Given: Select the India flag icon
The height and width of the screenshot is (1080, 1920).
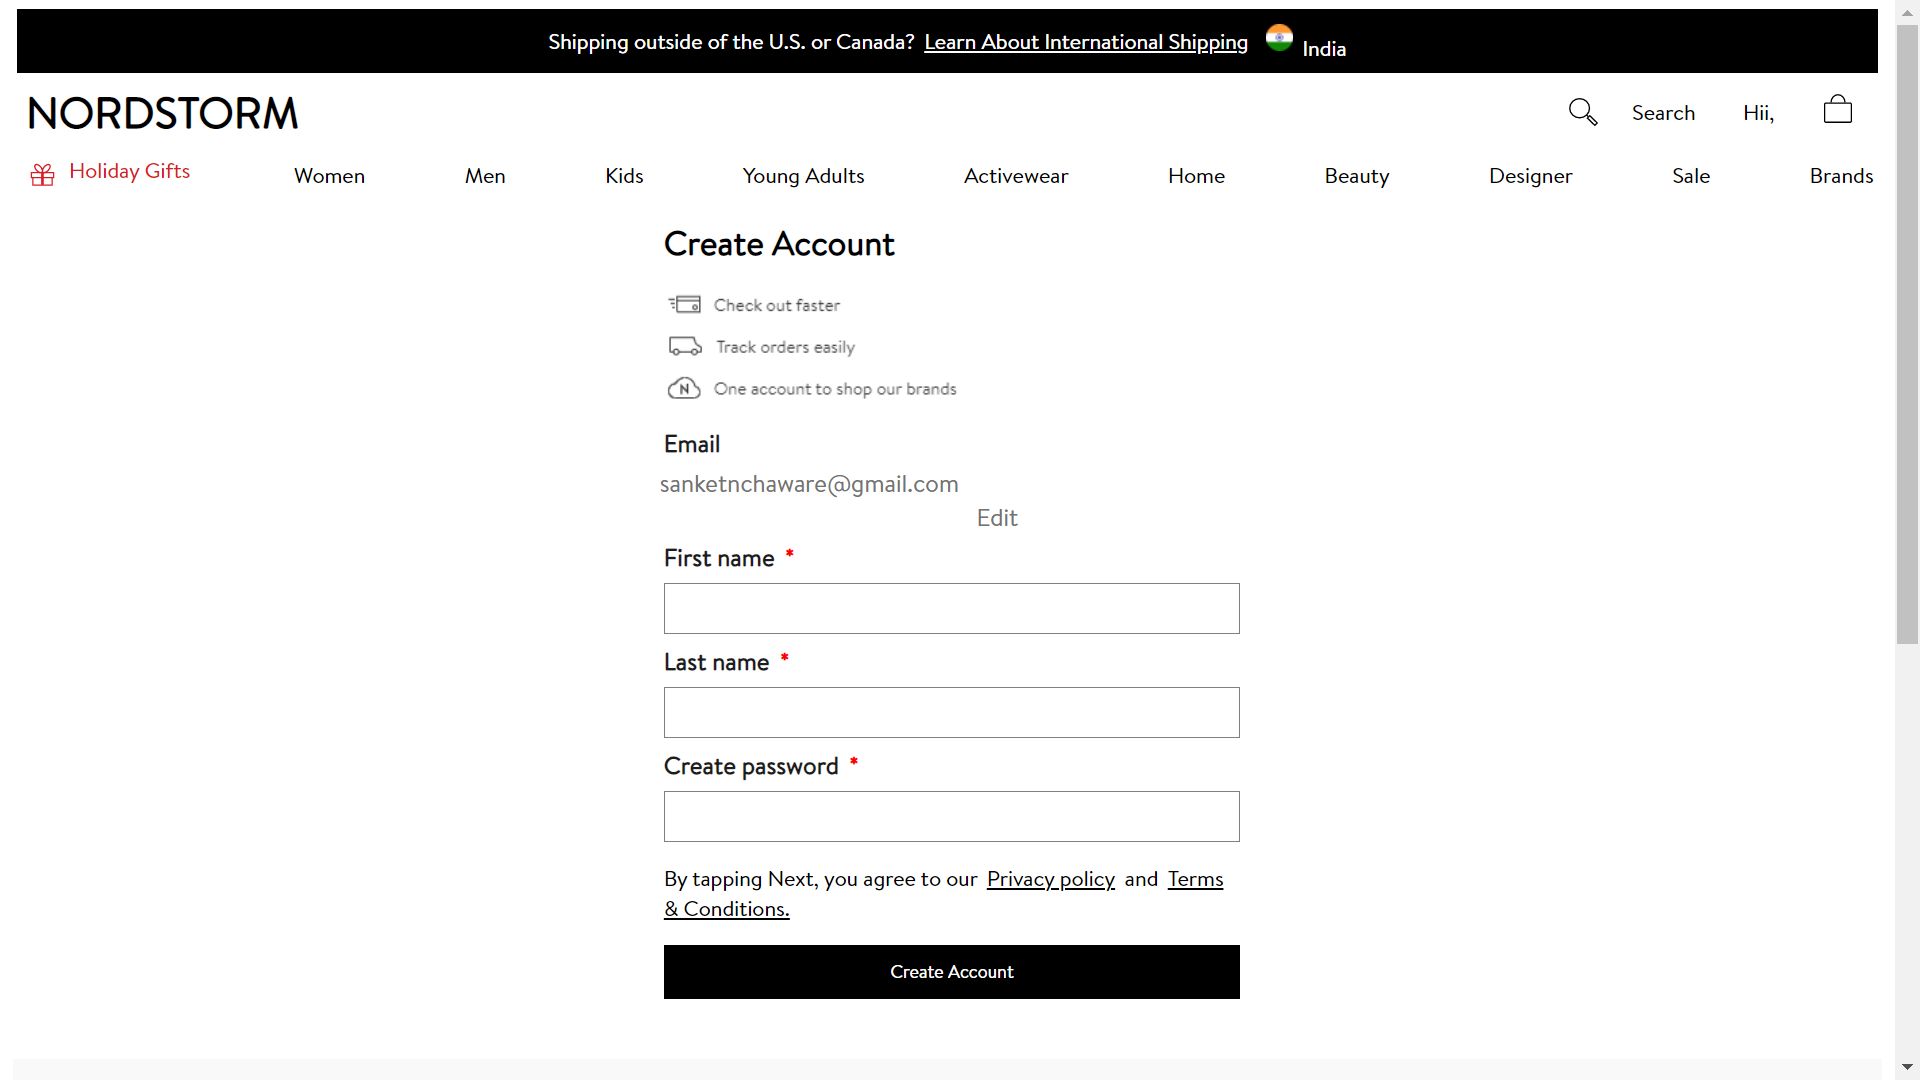Looking at the screenshot, I should click(x=1280, y=38).
